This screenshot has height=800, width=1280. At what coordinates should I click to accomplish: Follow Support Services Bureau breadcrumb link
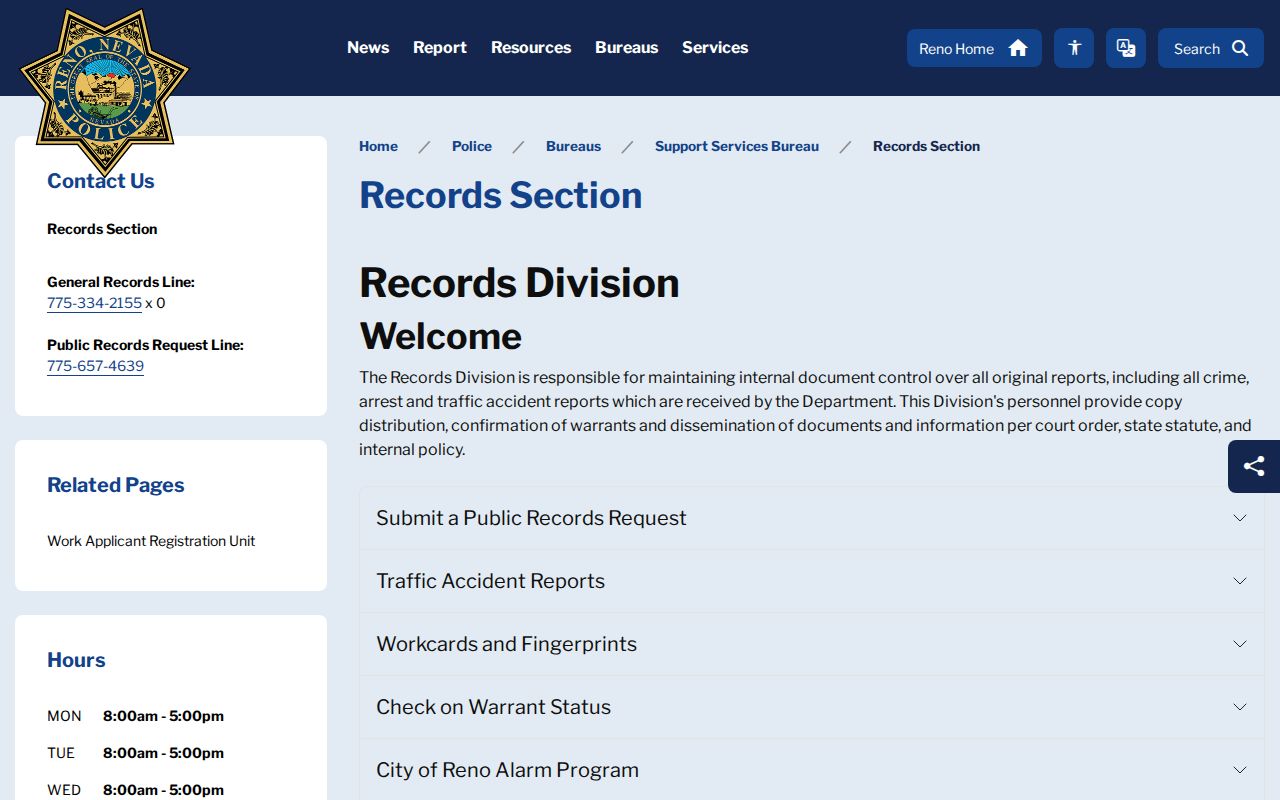(x=737, y=146)
